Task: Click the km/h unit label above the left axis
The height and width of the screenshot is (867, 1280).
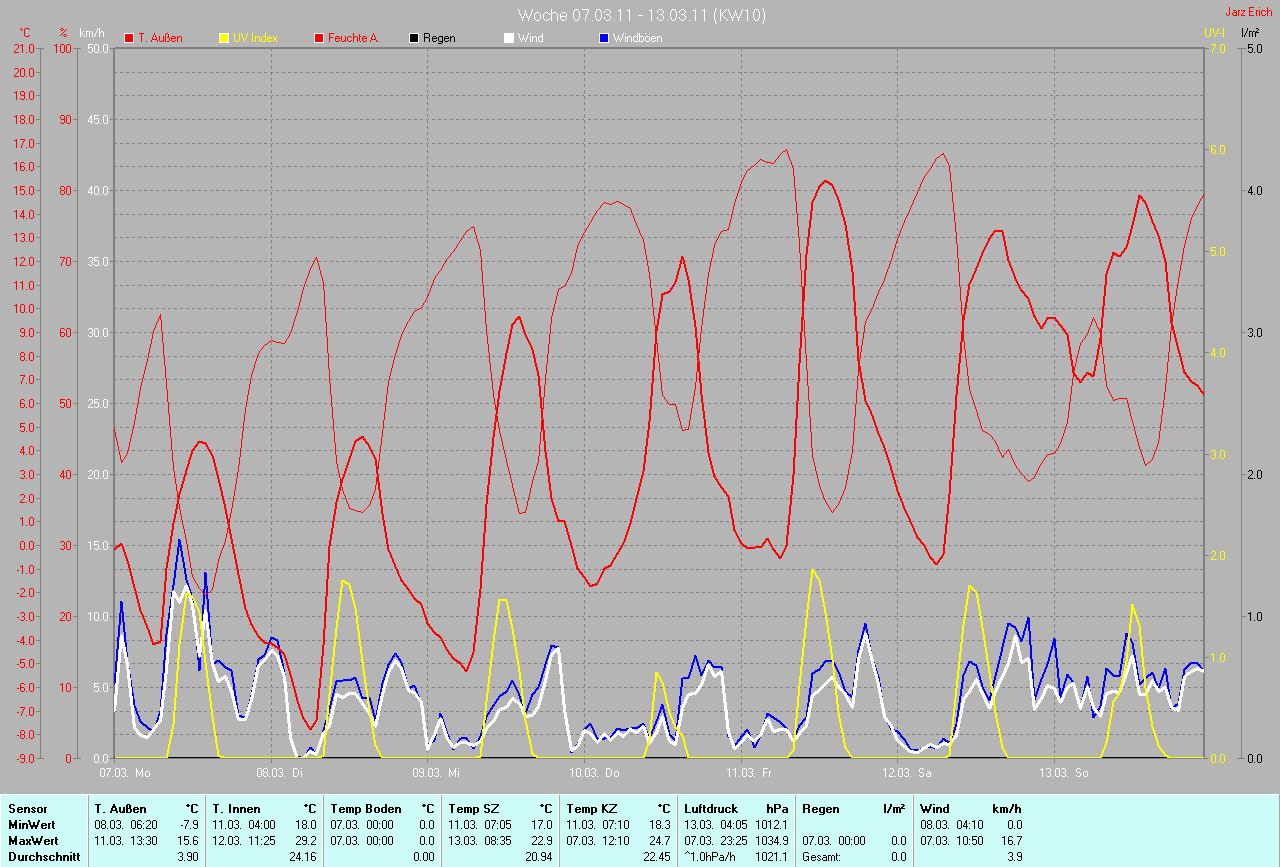Action: click(x=91, y=33)
